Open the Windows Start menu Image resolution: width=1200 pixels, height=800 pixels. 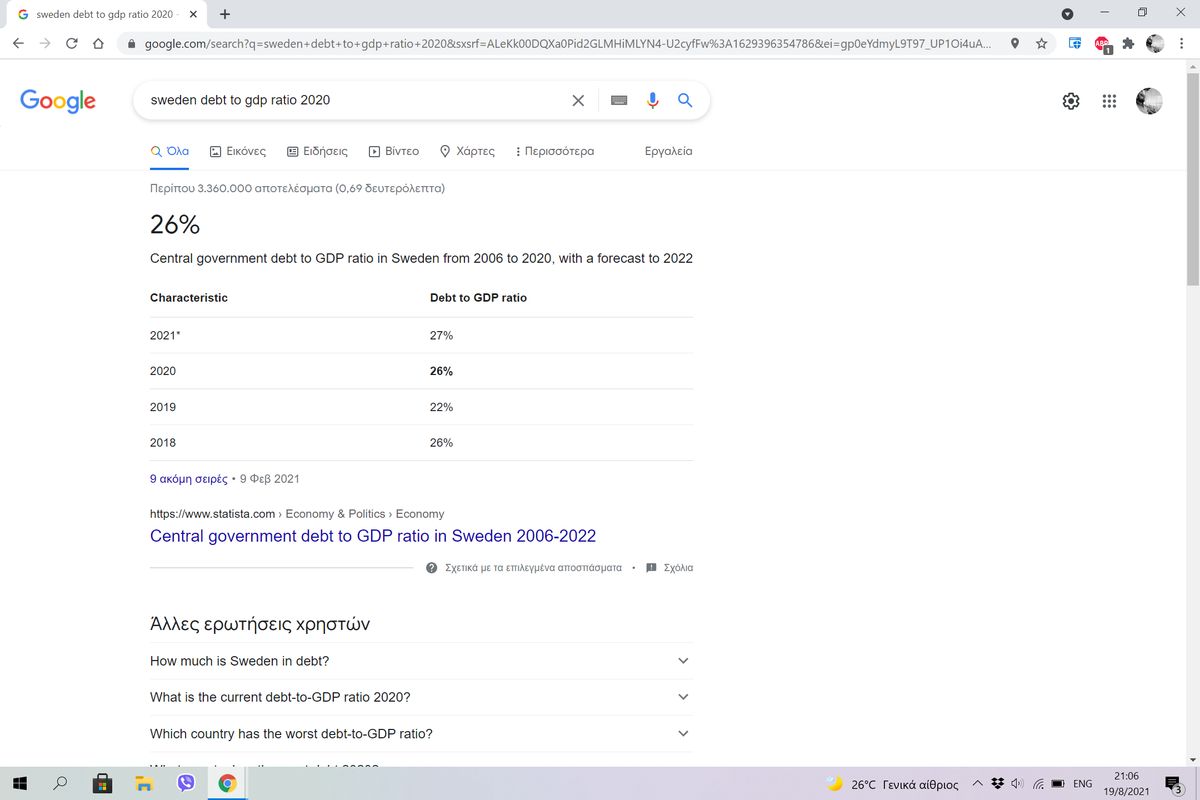tap(20, 784)
